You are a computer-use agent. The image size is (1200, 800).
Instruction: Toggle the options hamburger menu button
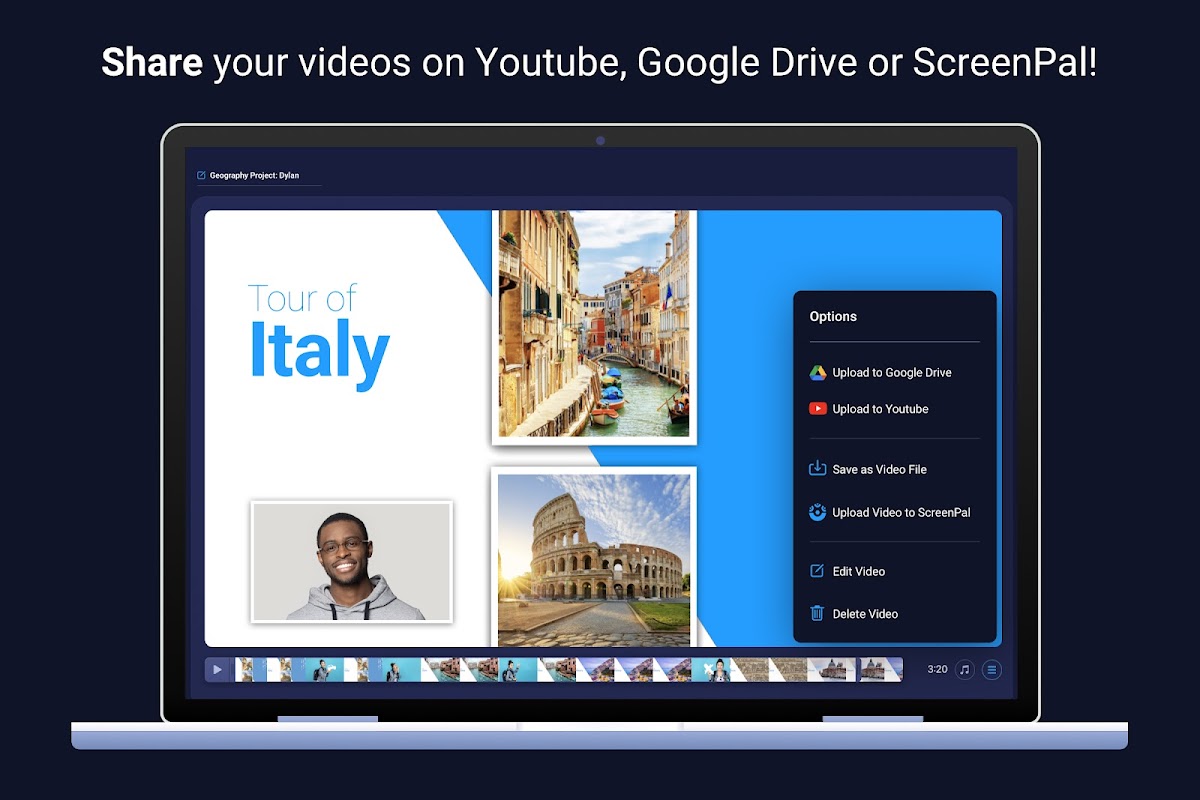click(991, 670)
